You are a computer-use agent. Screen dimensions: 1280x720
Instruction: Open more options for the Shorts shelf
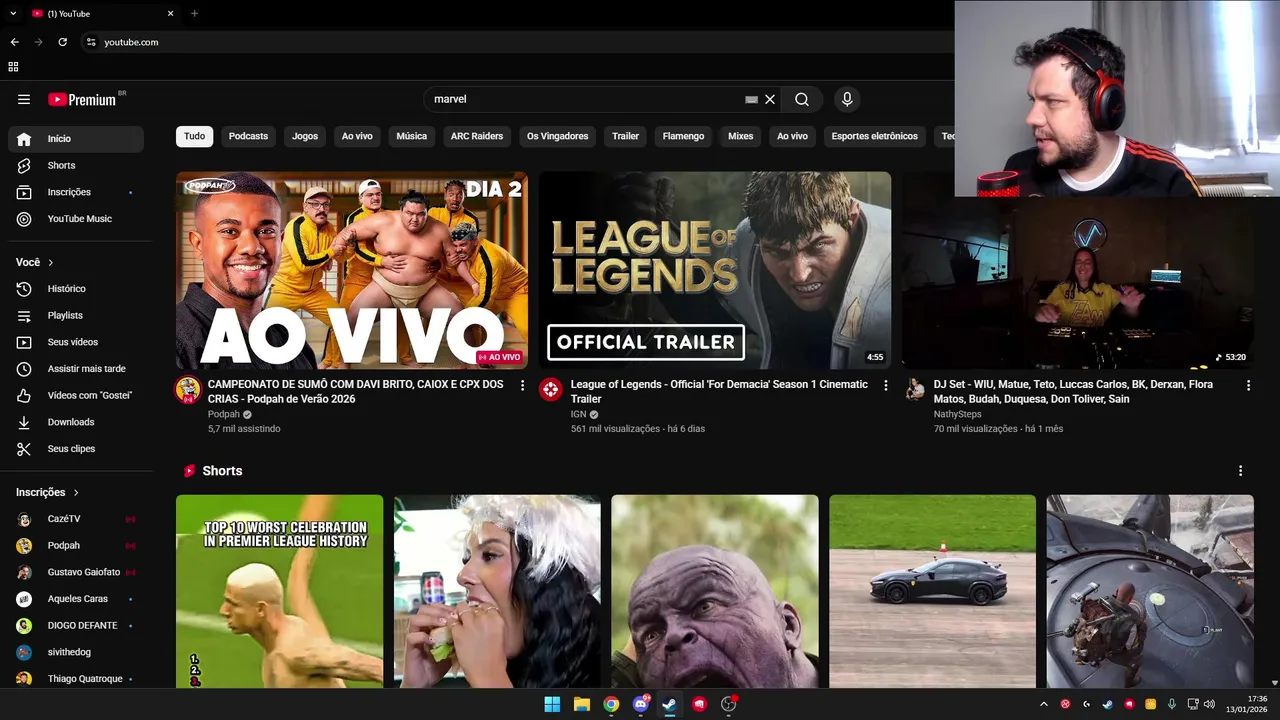click(x=1241, y=471)
